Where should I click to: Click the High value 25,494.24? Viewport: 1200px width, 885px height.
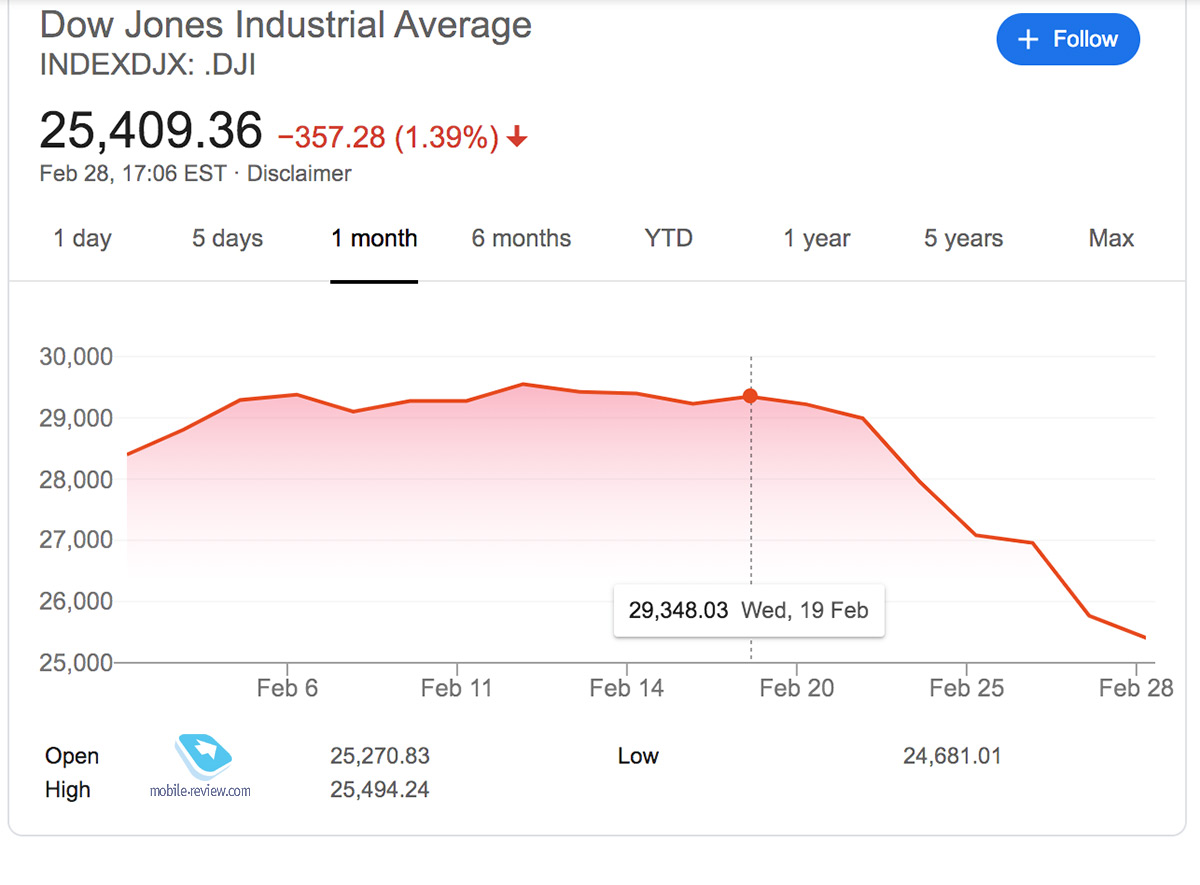pos(380,790)
